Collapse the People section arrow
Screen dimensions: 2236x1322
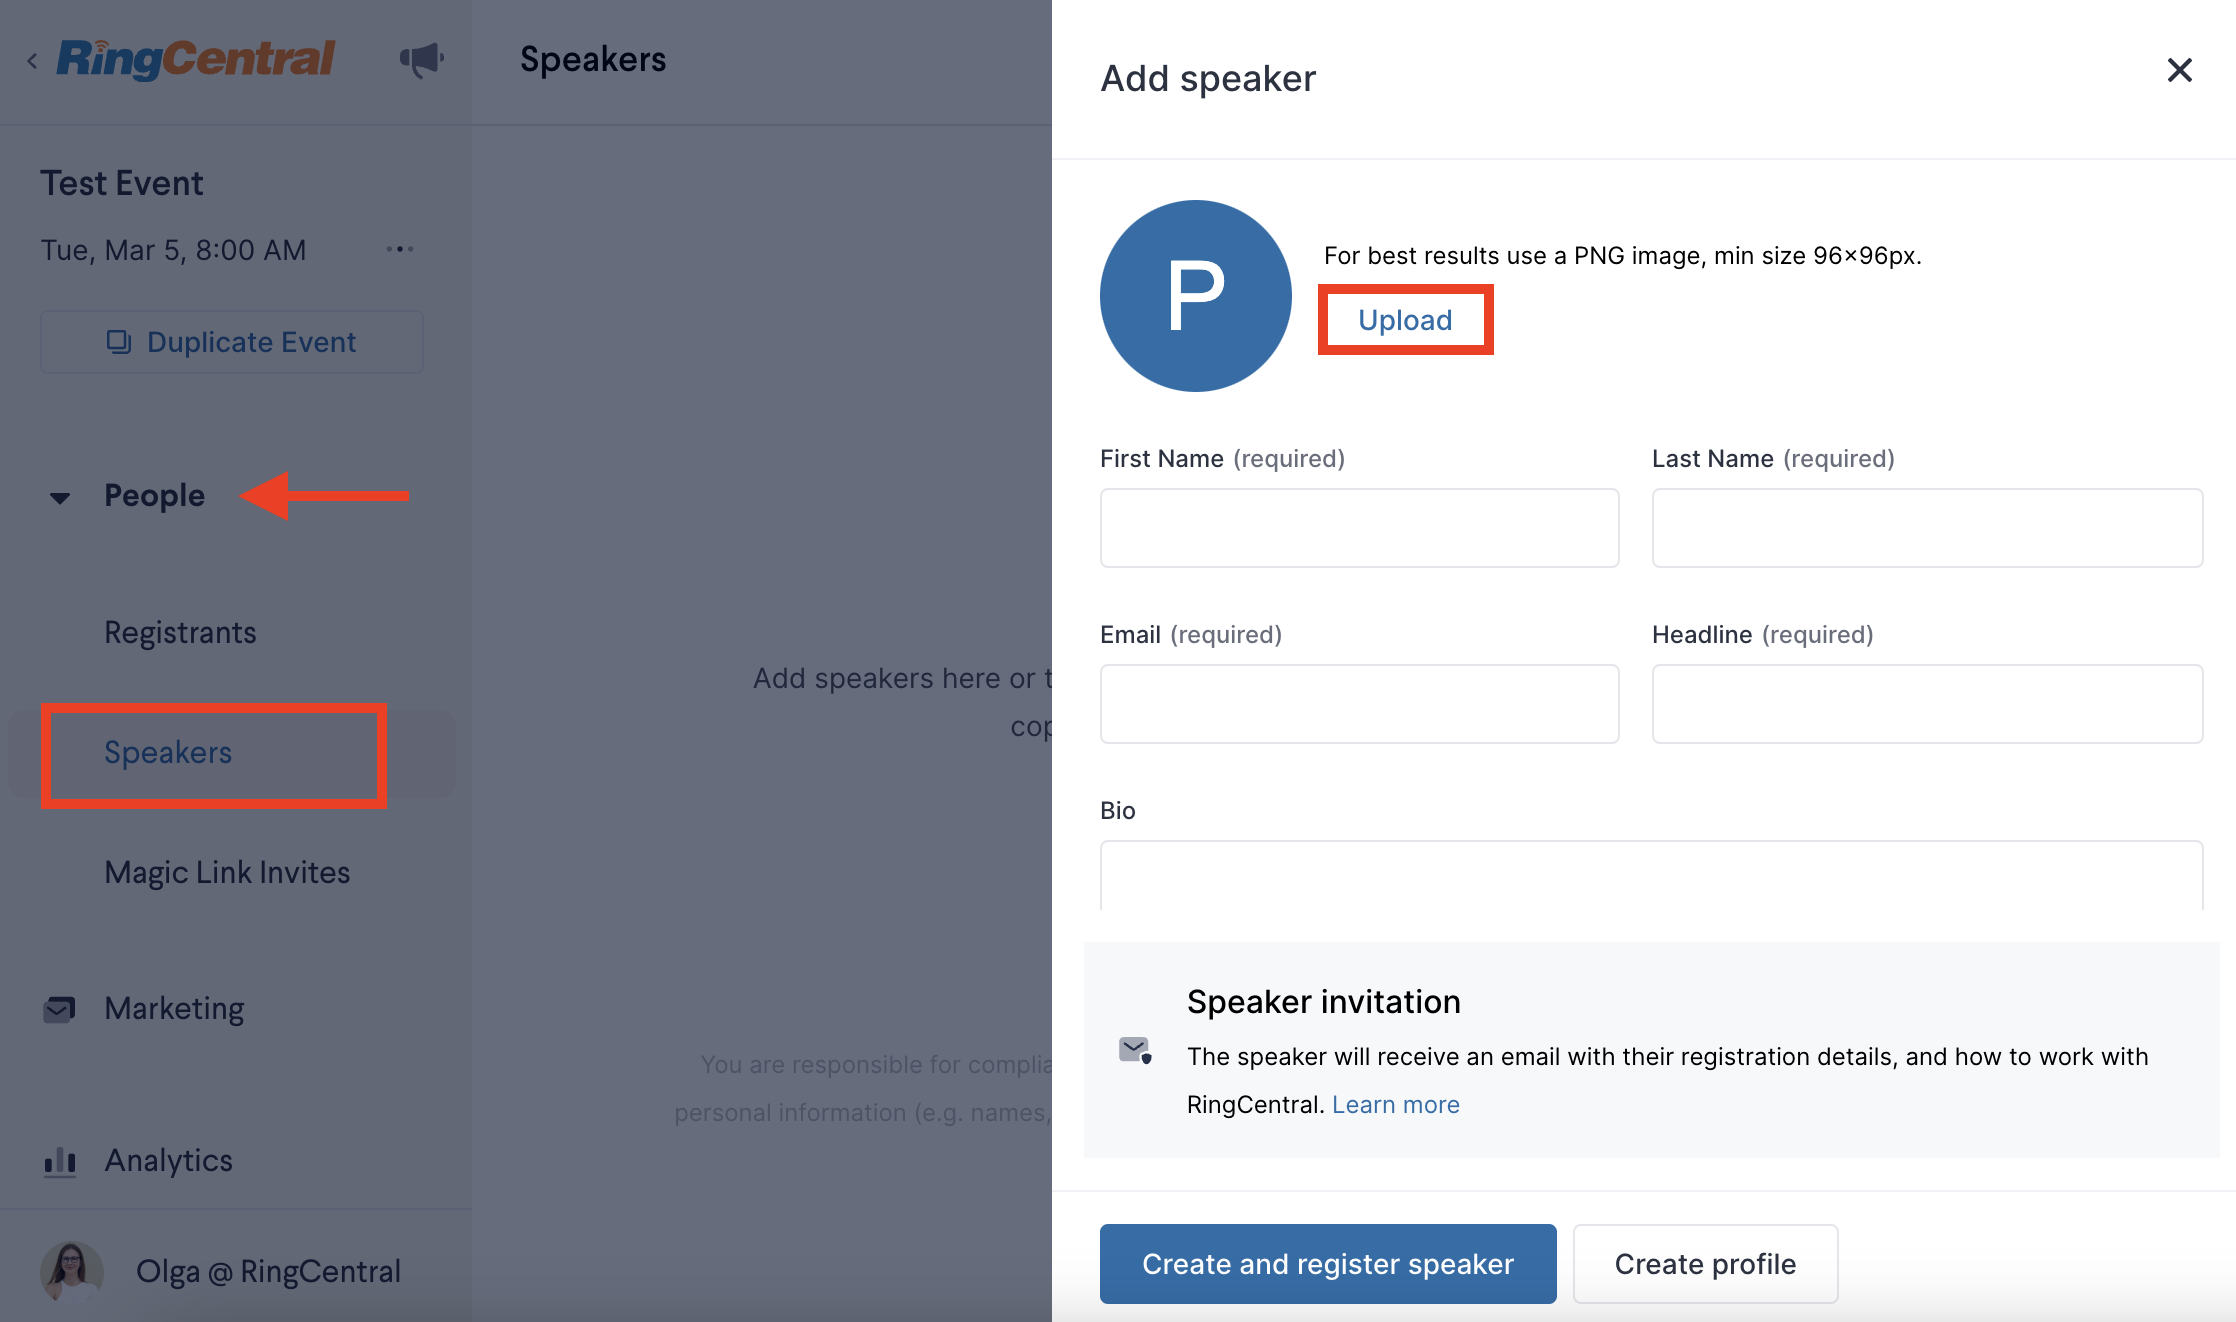(x=60, y=497)
